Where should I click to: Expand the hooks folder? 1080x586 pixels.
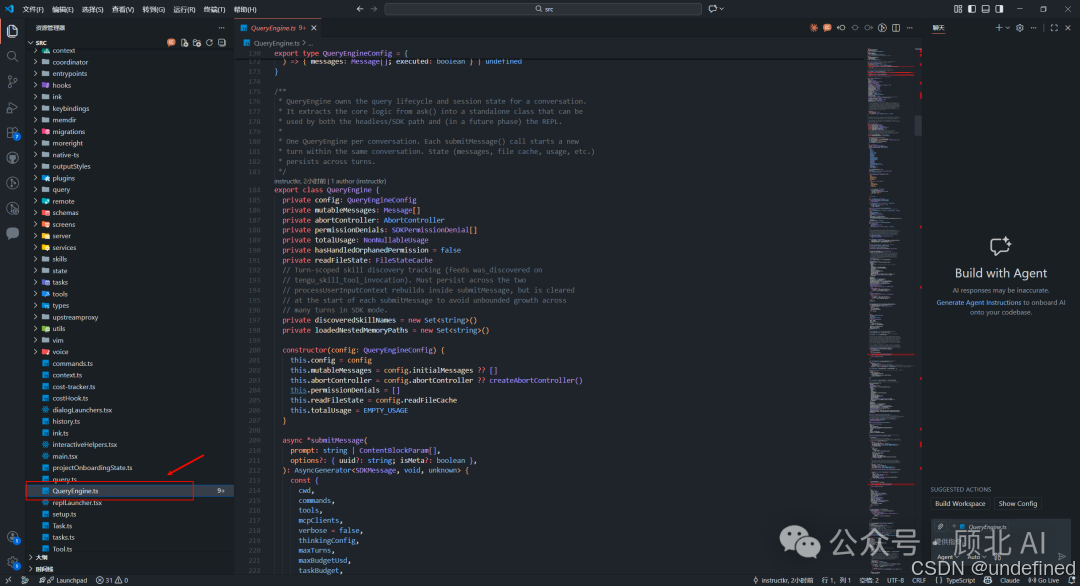(129, 85)
